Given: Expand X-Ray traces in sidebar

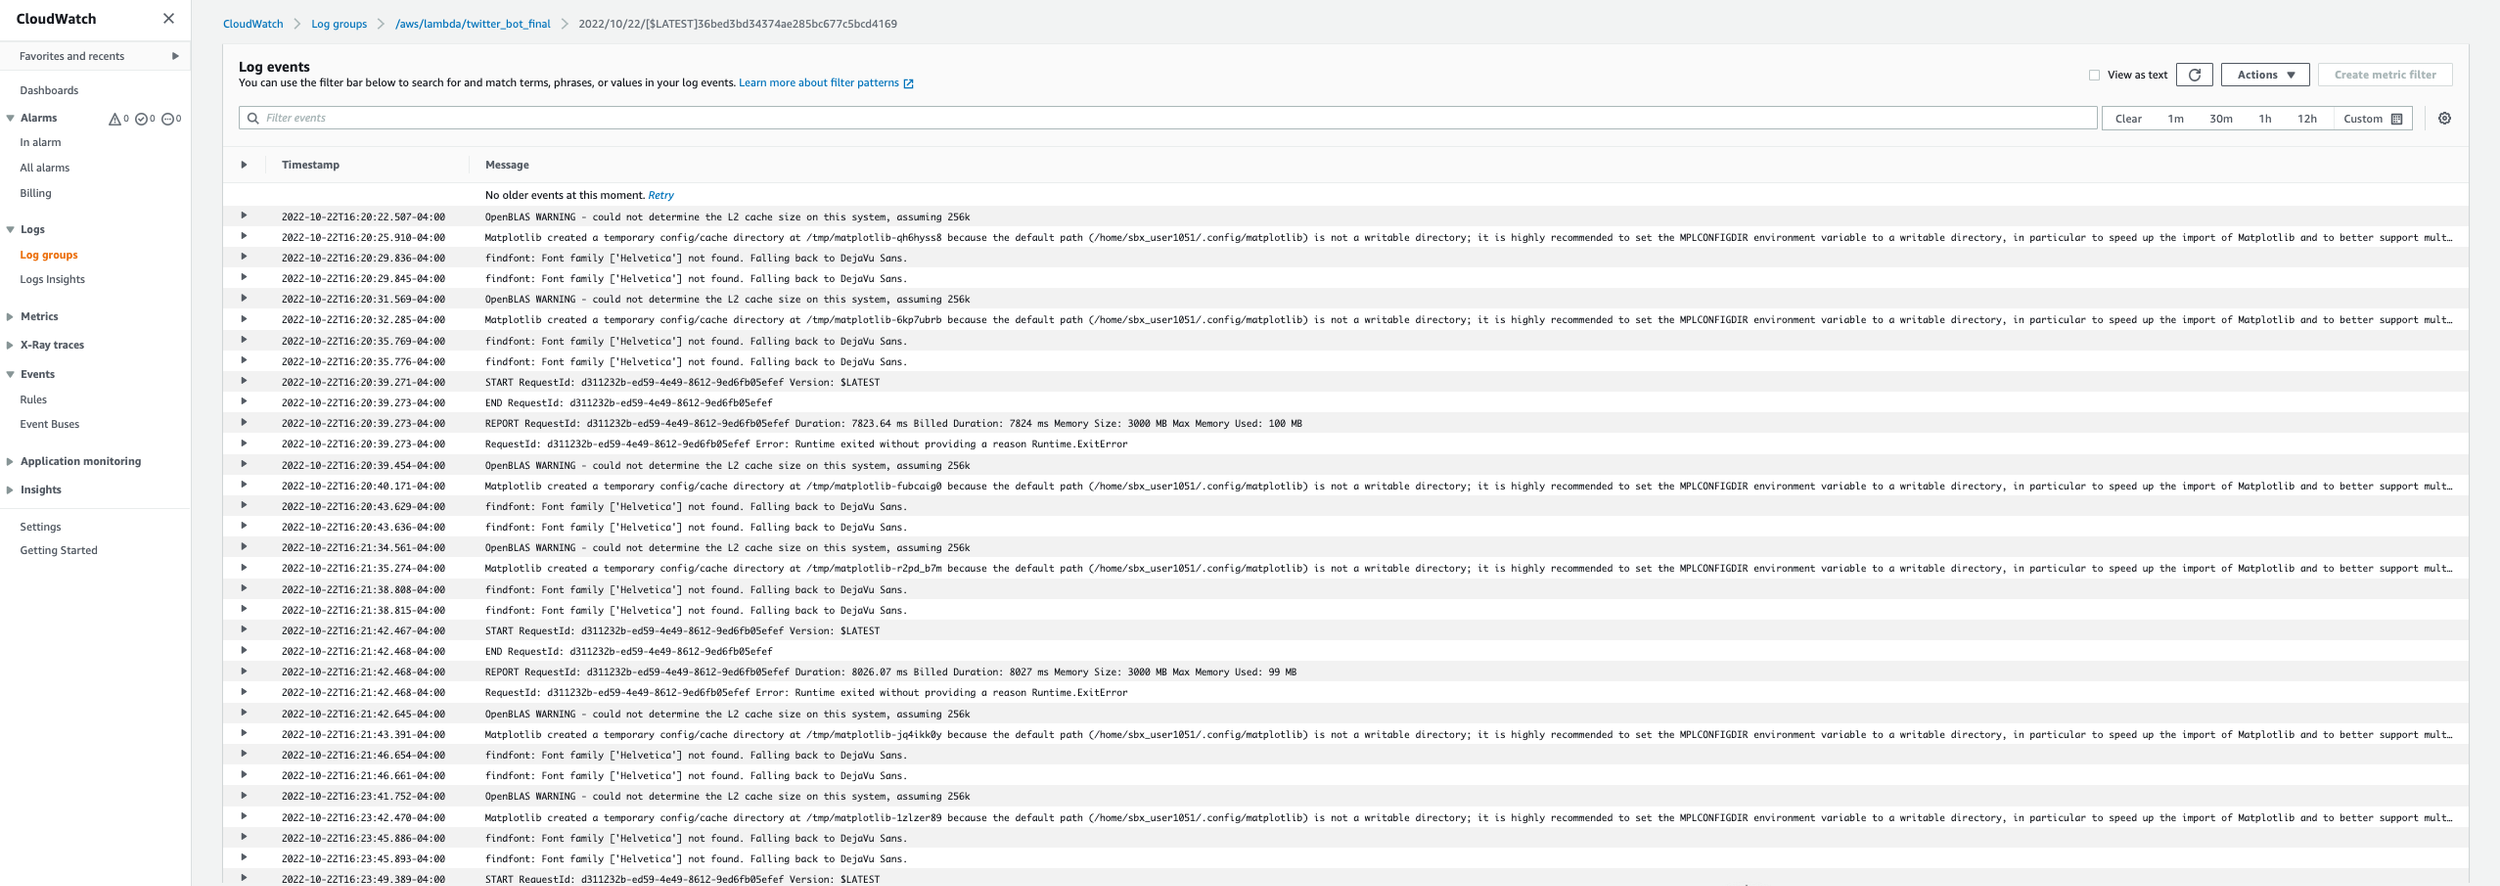Looking at the screenshot, I should [10, 345].
